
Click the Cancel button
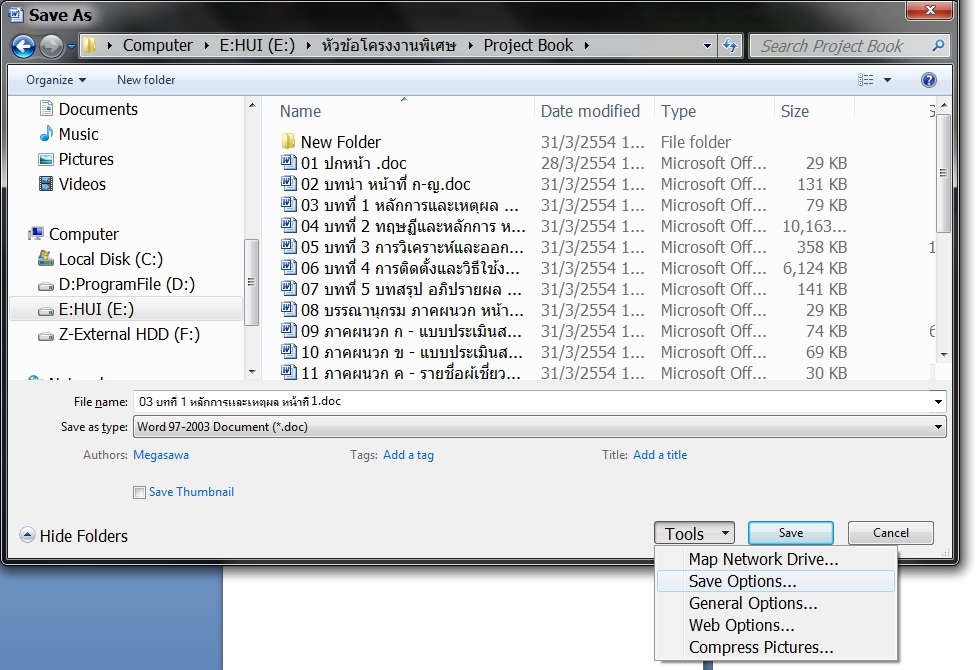(x=890, y=533)
